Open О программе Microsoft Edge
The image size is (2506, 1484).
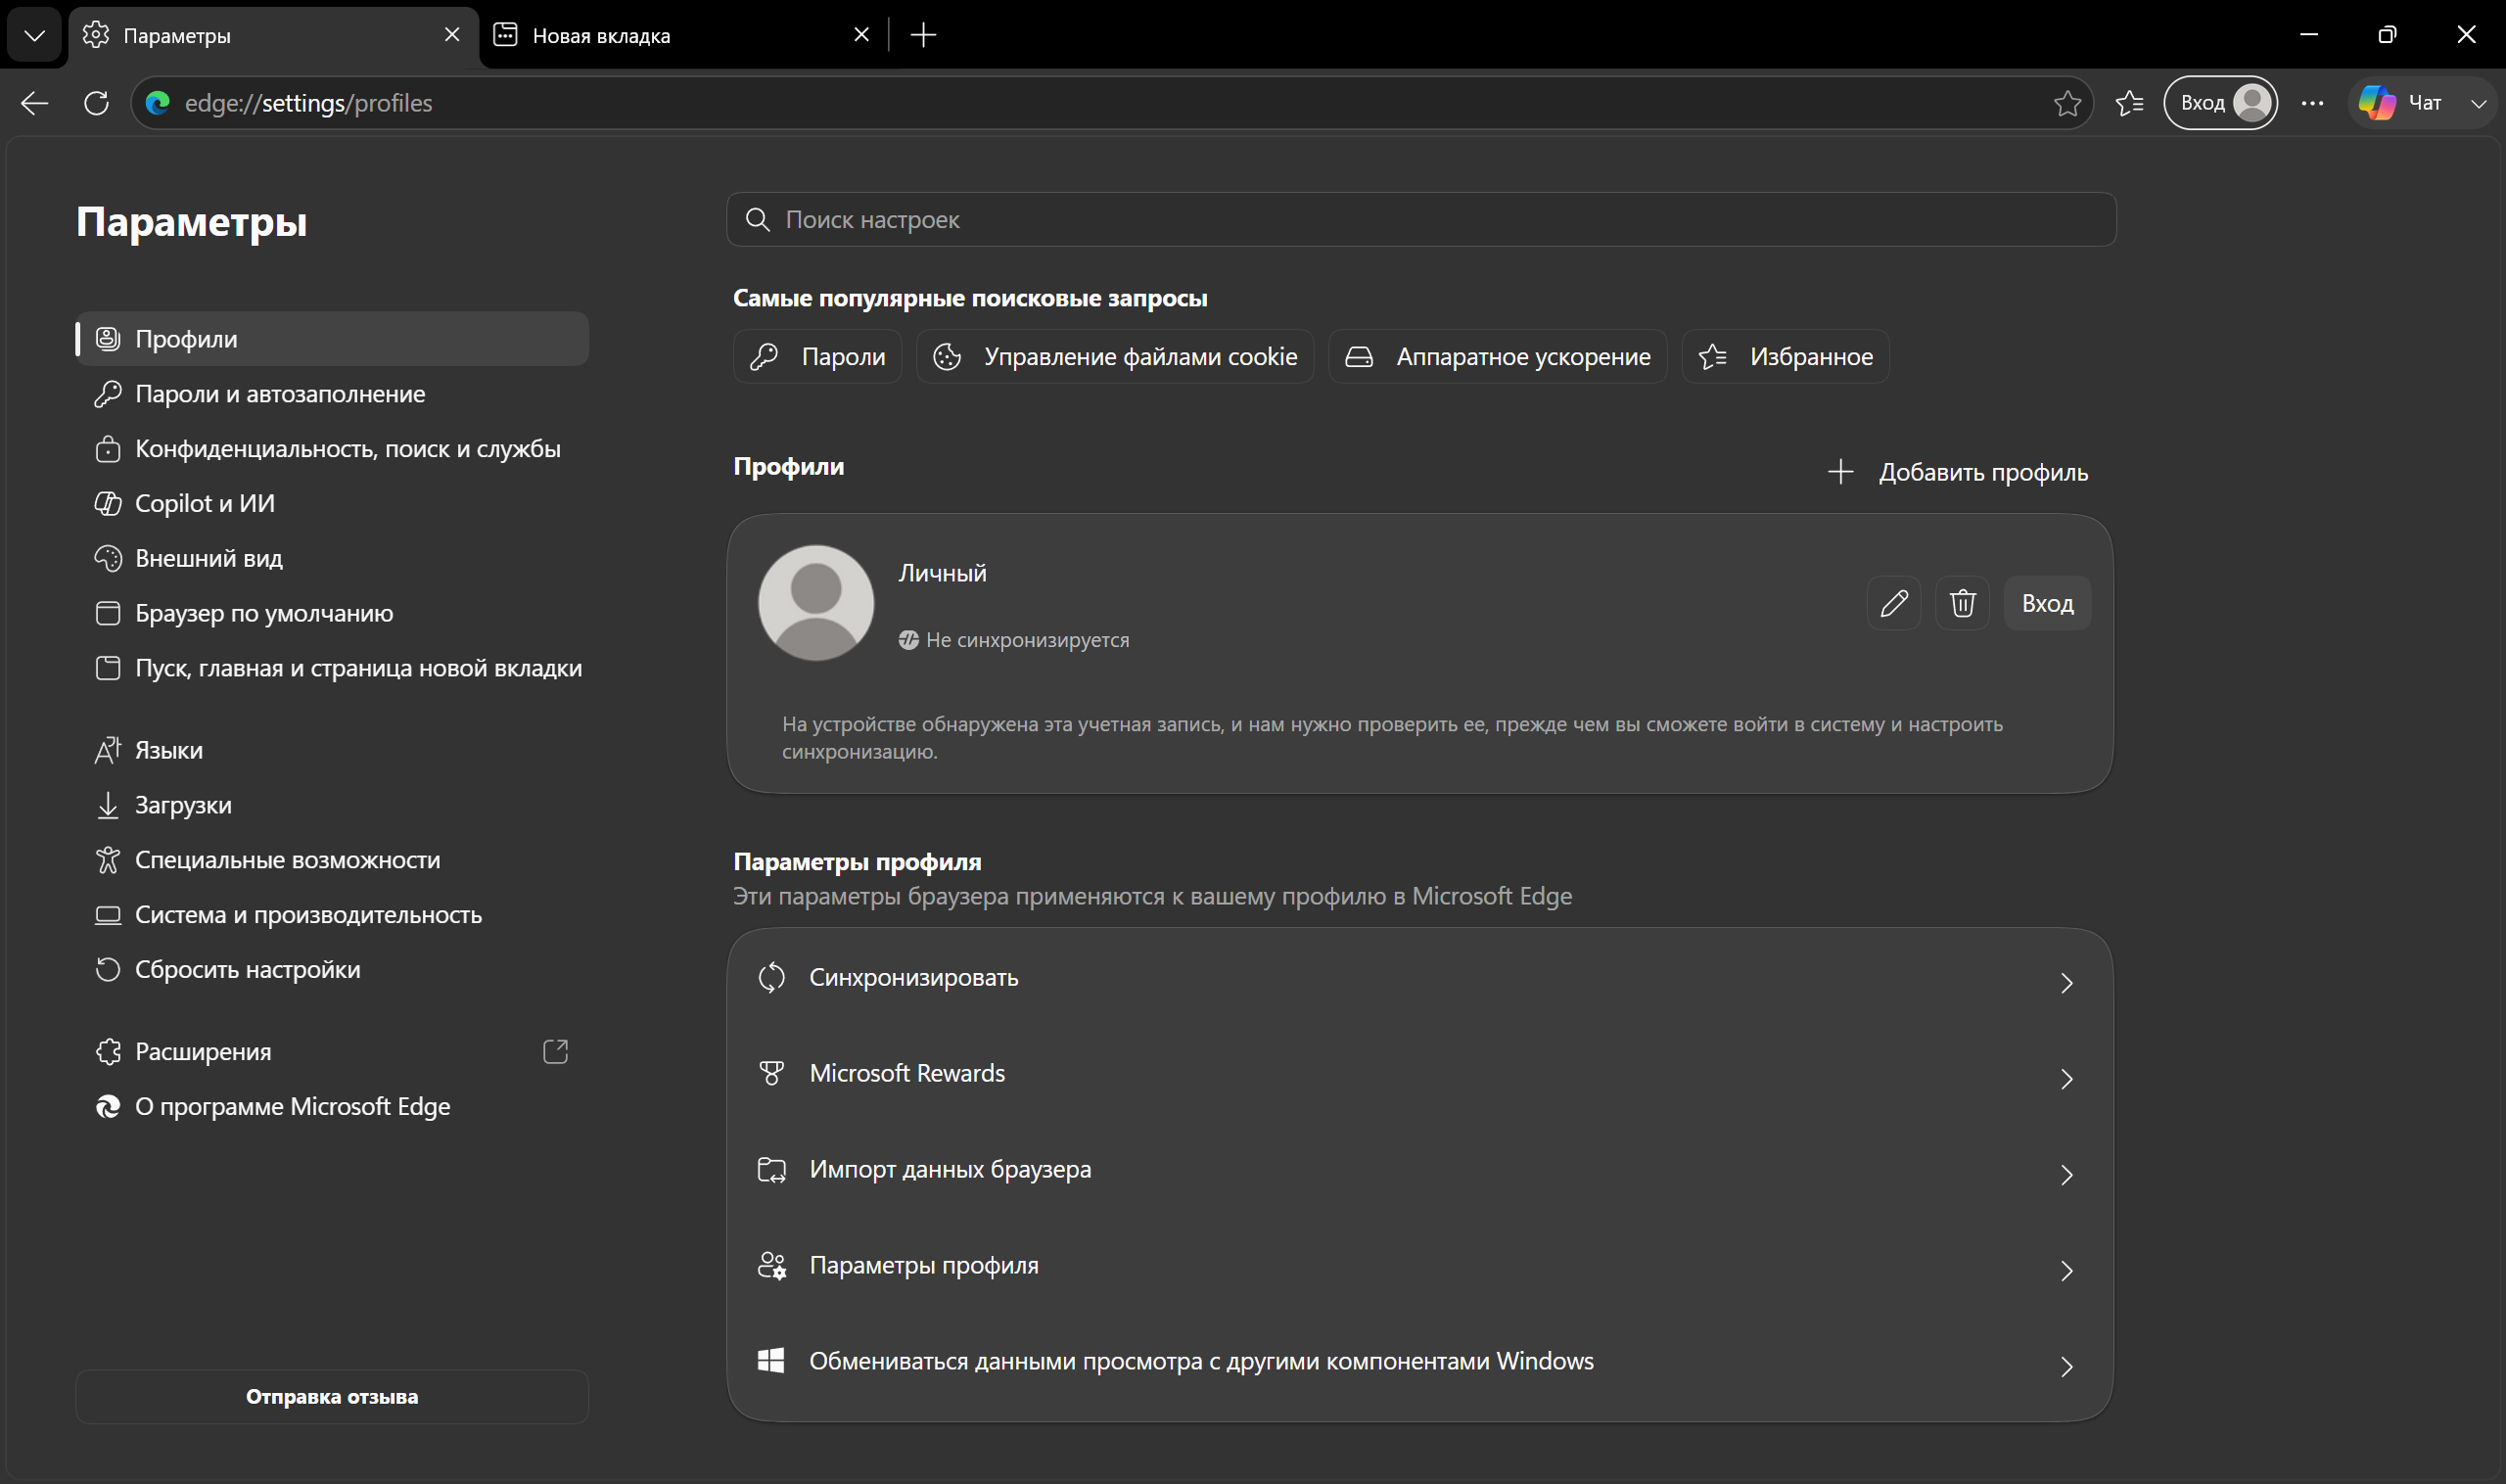click(x=332, y=1107)
